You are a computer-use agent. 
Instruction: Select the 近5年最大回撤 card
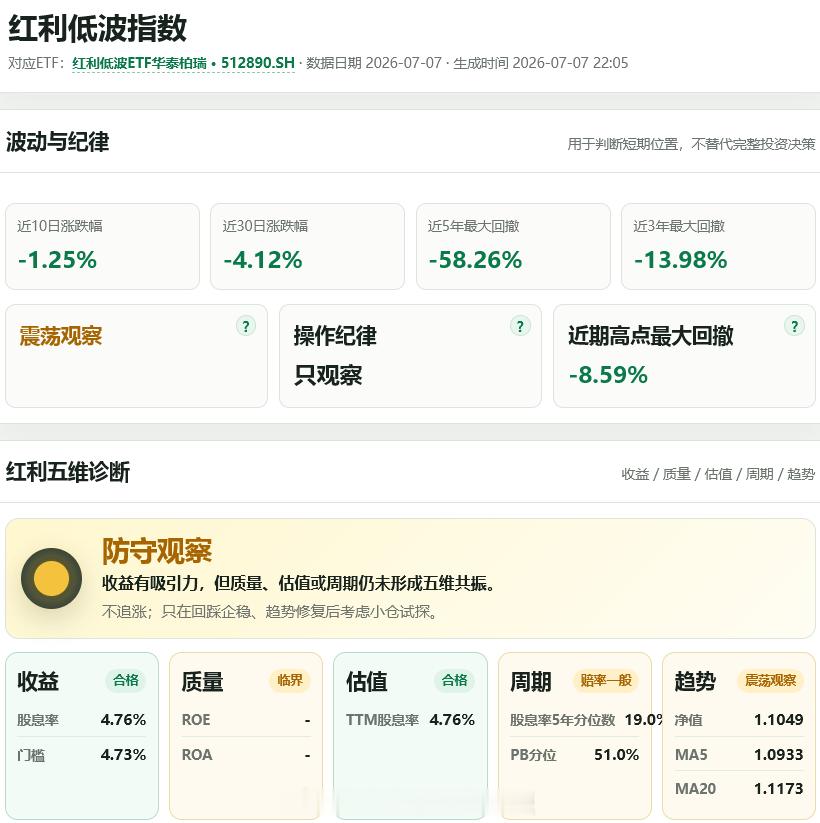click(x=513, y=246)
